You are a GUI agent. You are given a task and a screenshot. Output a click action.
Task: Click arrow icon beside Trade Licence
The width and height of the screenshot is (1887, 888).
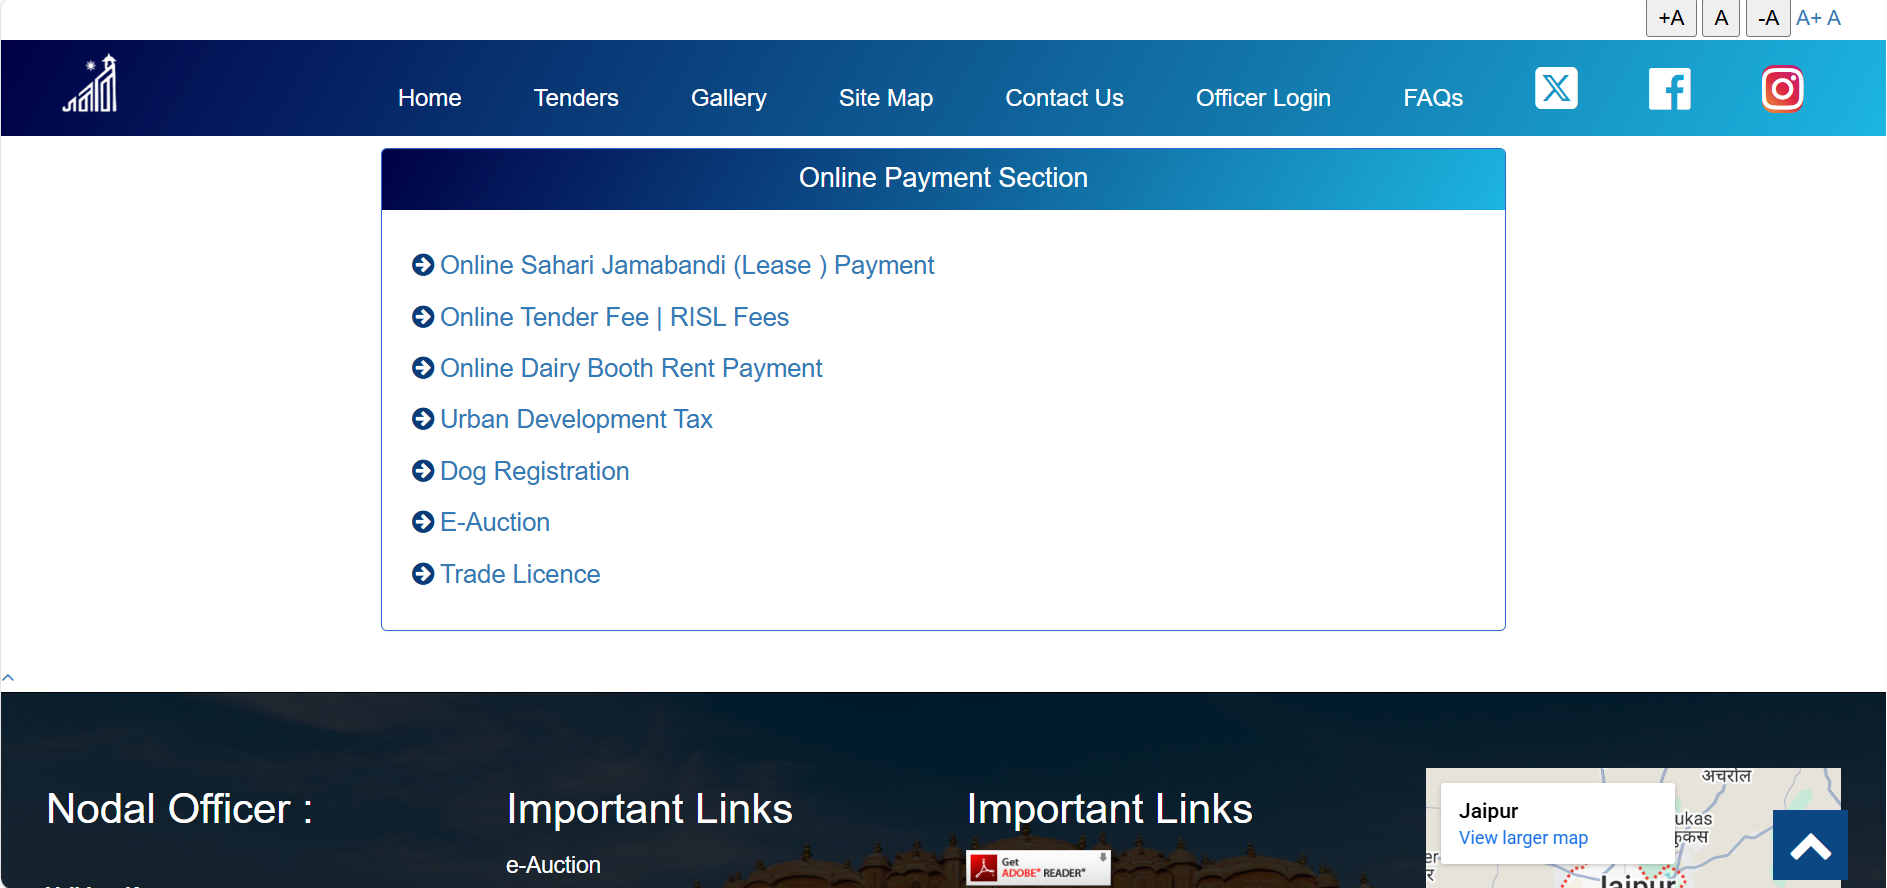(423, 574)
